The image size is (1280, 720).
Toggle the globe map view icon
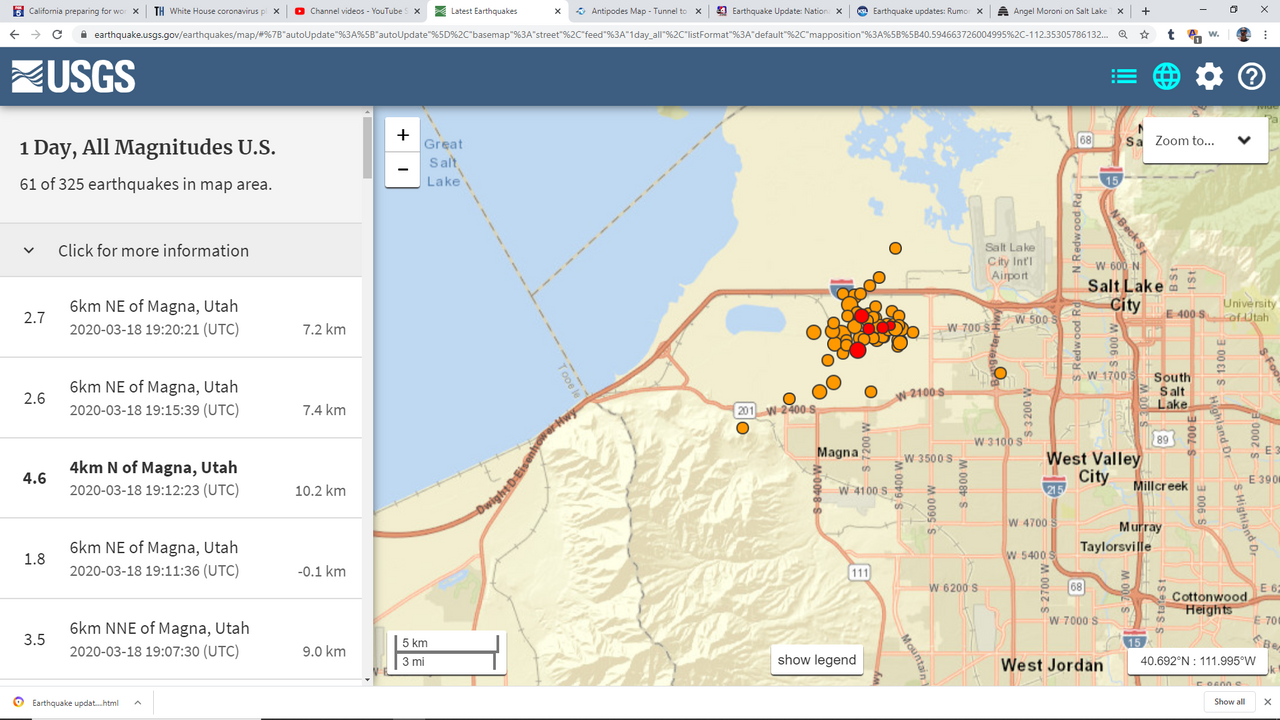(1166, 76)
